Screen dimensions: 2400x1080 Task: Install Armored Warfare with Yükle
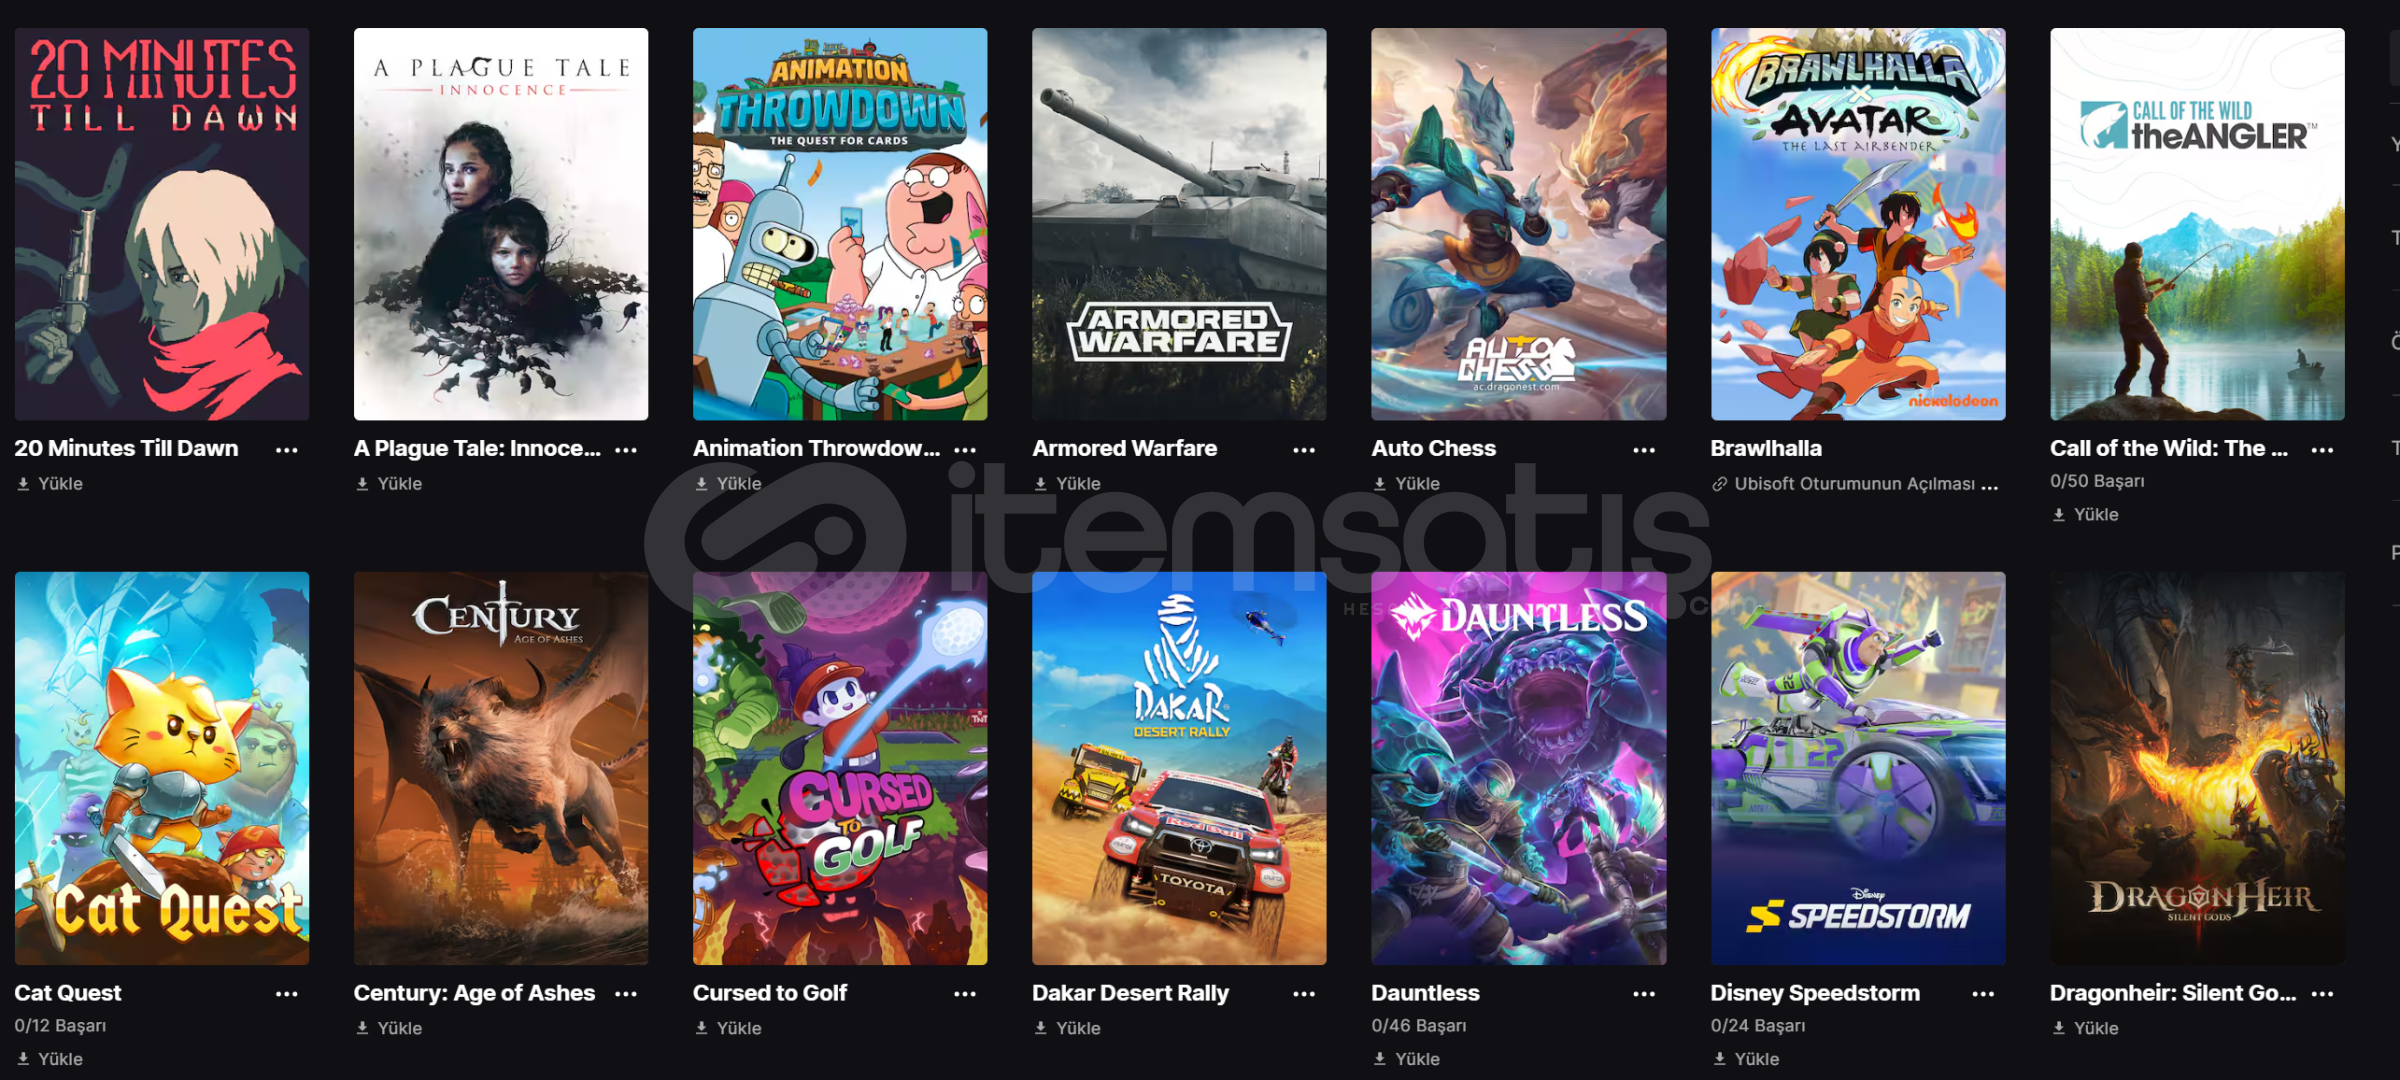click(x=1067, y=484)
